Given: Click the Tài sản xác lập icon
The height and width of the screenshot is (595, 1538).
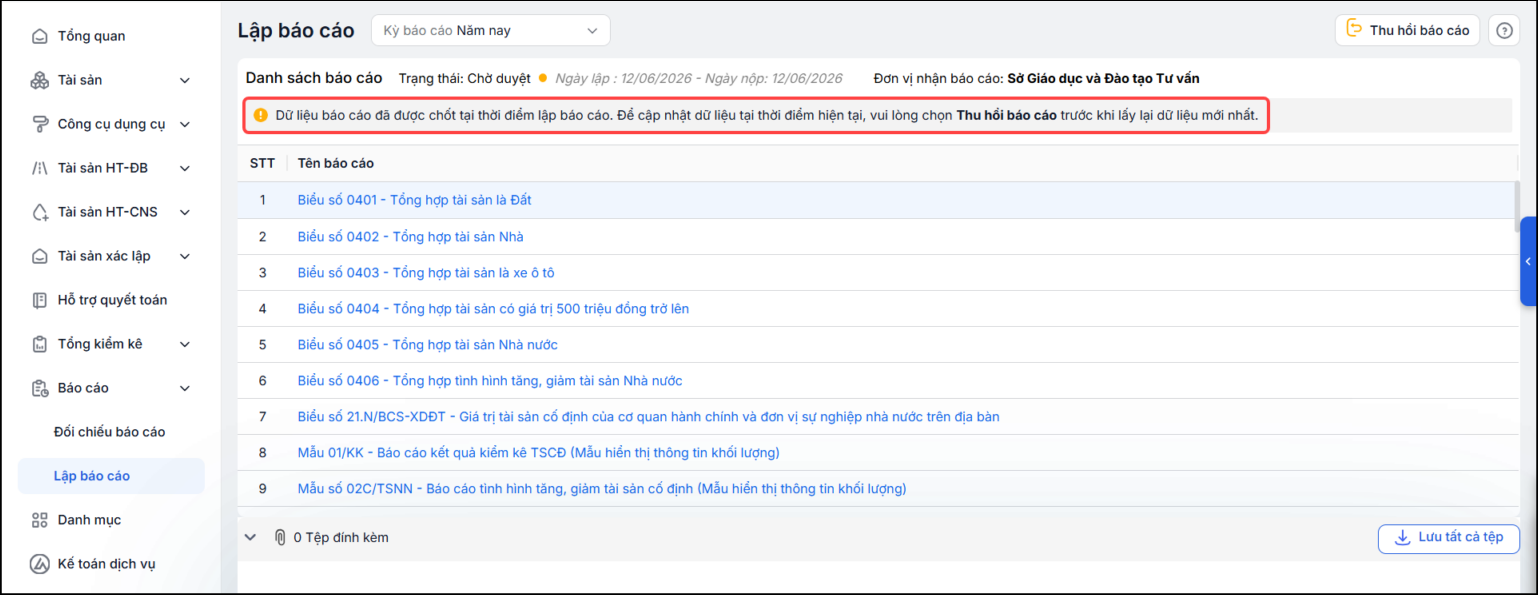Looking at the screenshot, I should (x=40, y=256).
